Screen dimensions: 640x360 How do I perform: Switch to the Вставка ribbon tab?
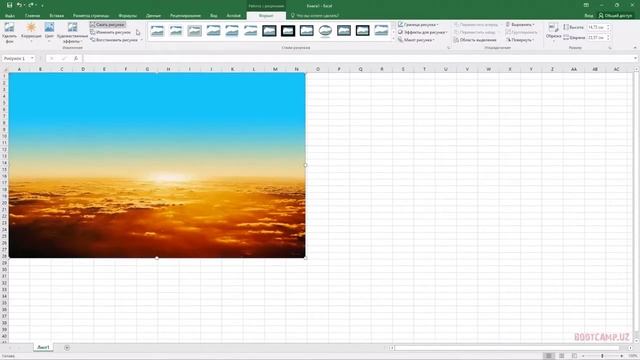(x=56, y=16)
